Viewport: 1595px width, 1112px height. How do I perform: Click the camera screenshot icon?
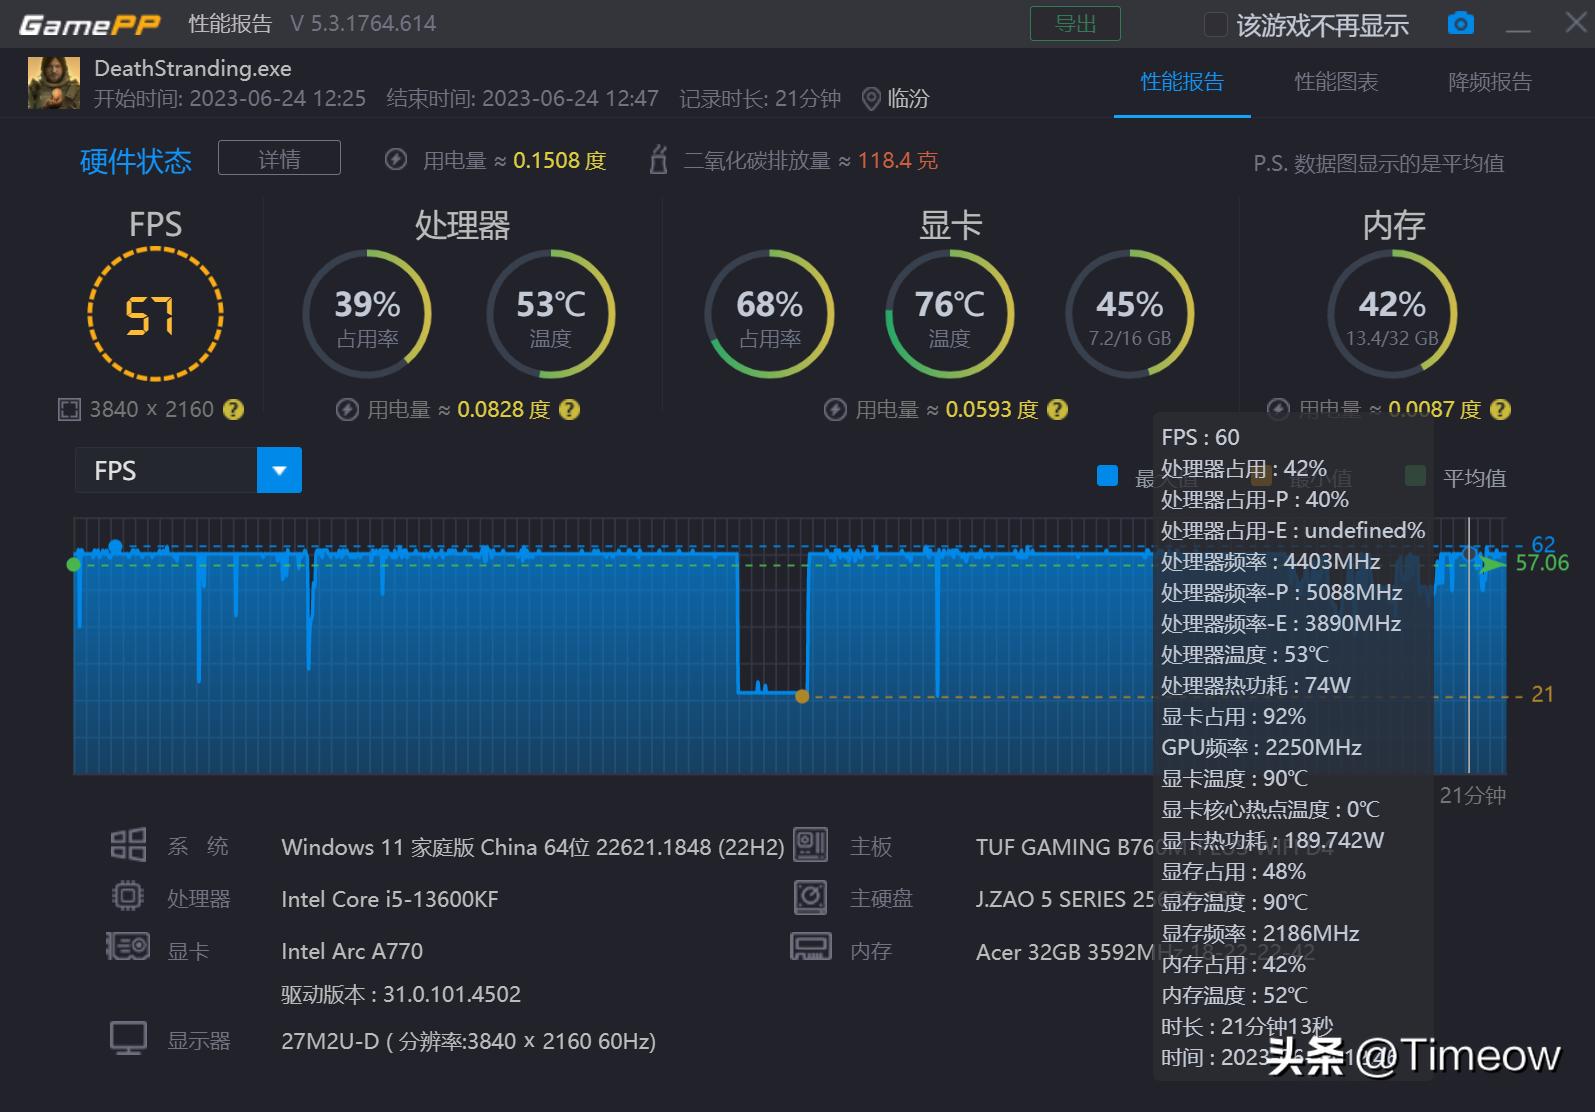coord(1460,23)
